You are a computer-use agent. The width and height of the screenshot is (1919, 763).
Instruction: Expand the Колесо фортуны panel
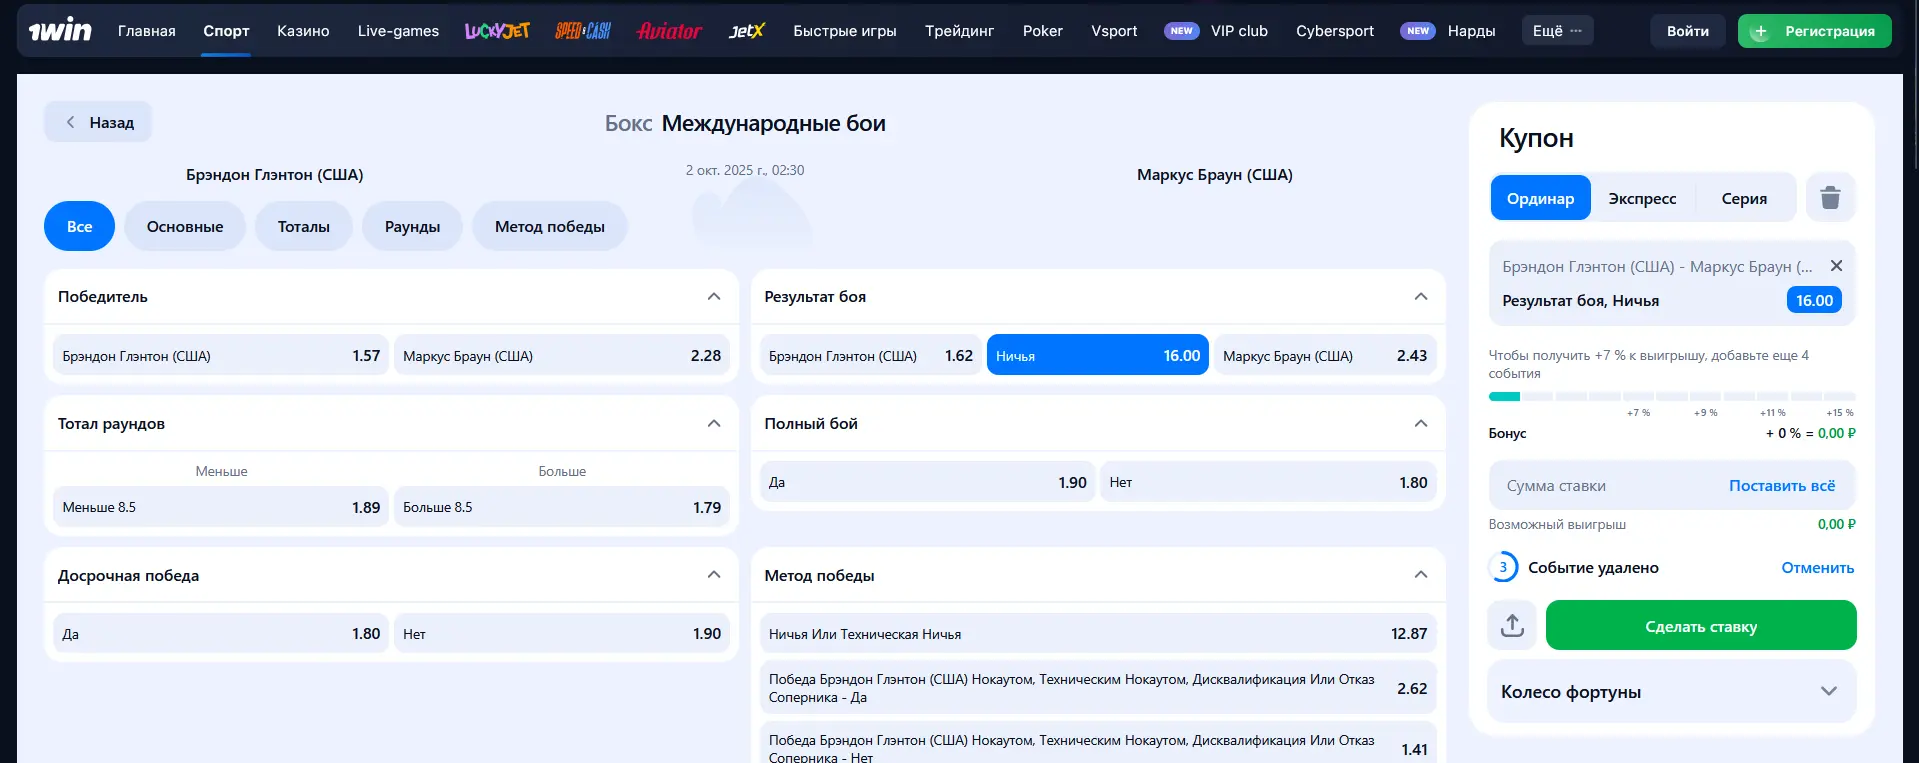(1828, 692)
